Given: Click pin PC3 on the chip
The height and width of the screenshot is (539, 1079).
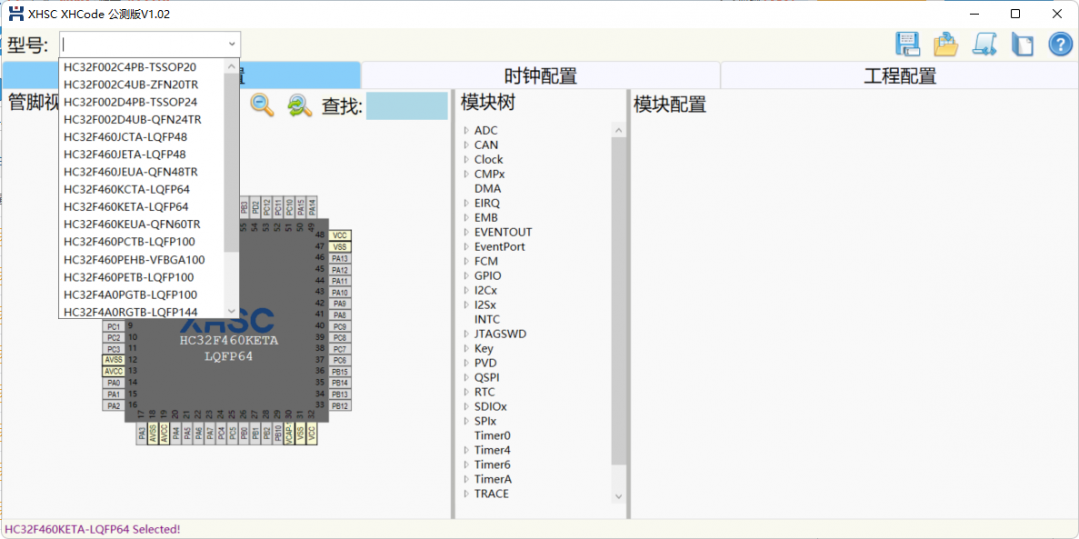Looking at the screenshot, I should point(114,349).
